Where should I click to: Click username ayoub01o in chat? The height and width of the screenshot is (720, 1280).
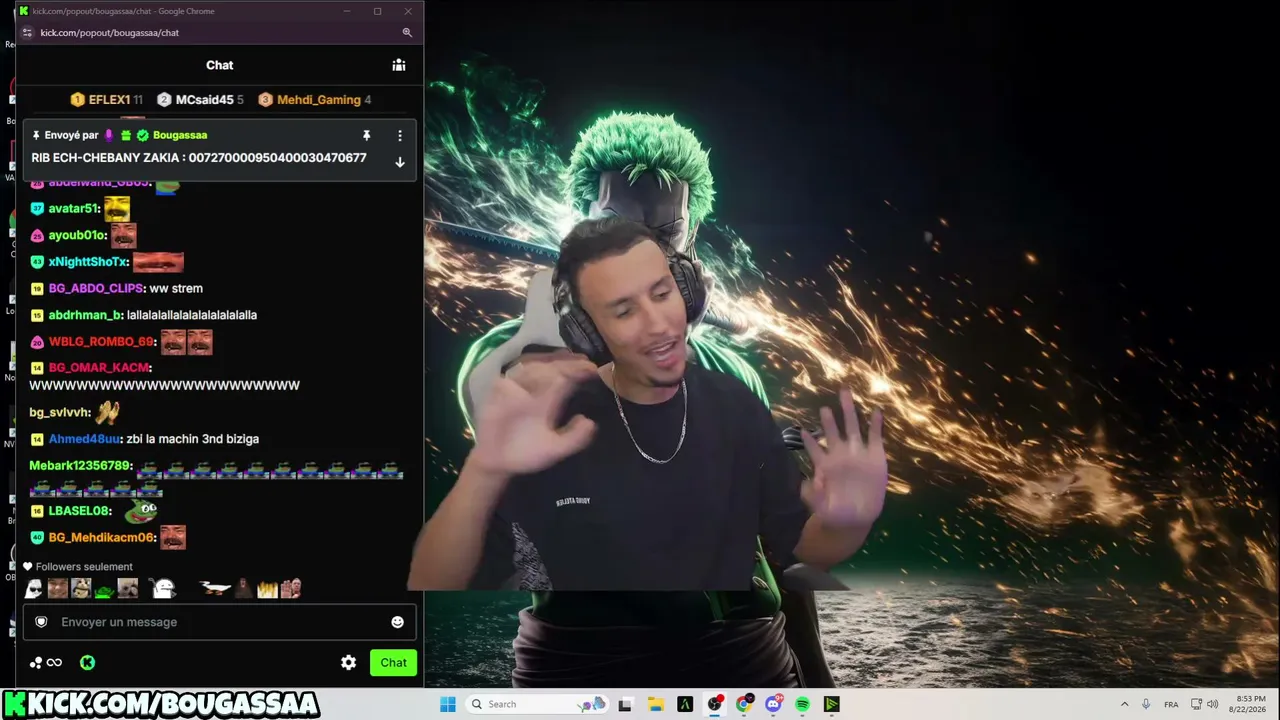tap(77, 235)
